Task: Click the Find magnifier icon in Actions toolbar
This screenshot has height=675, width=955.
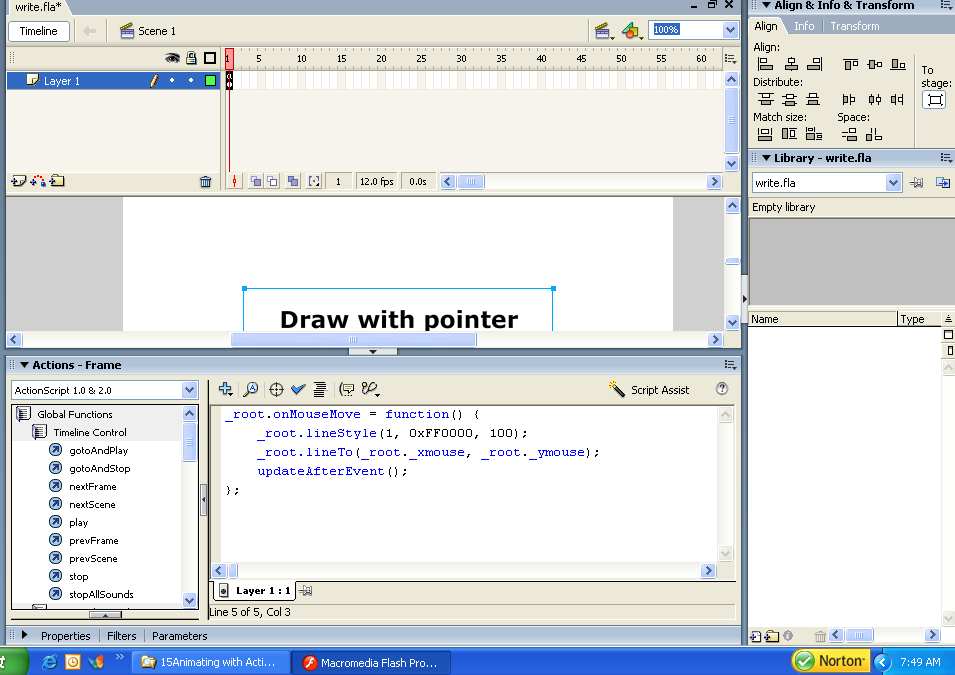Action: tap(251, 390)
